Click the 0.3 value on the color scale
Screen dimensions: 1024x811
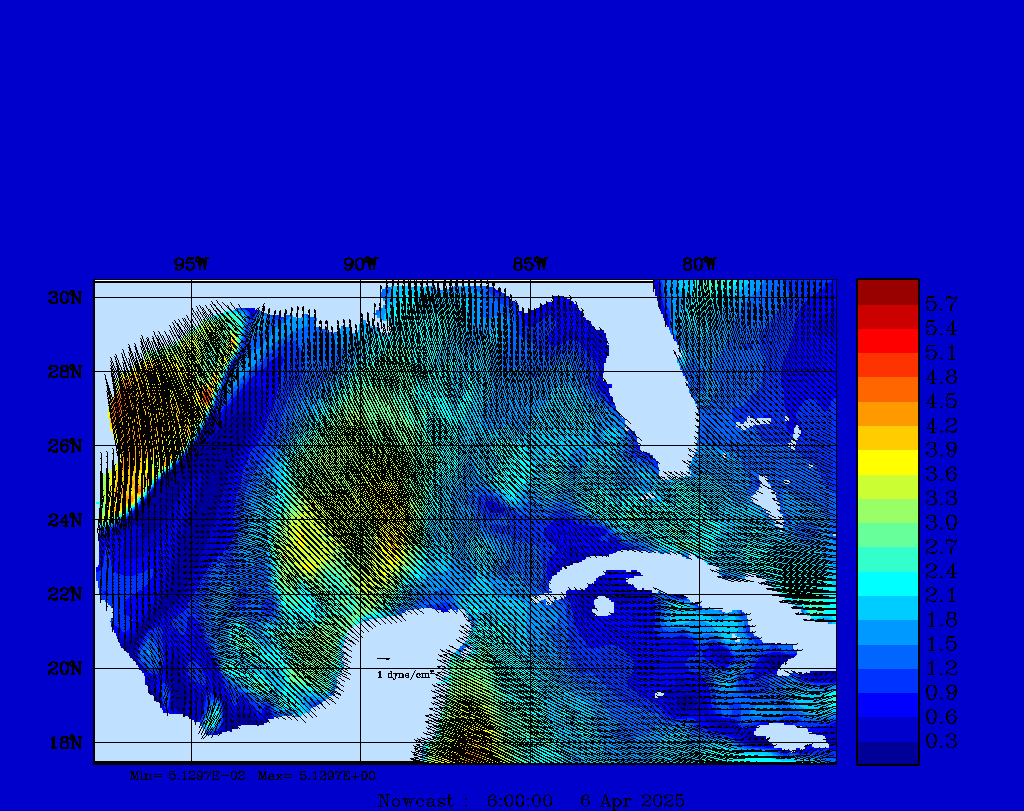pos(941,741)
